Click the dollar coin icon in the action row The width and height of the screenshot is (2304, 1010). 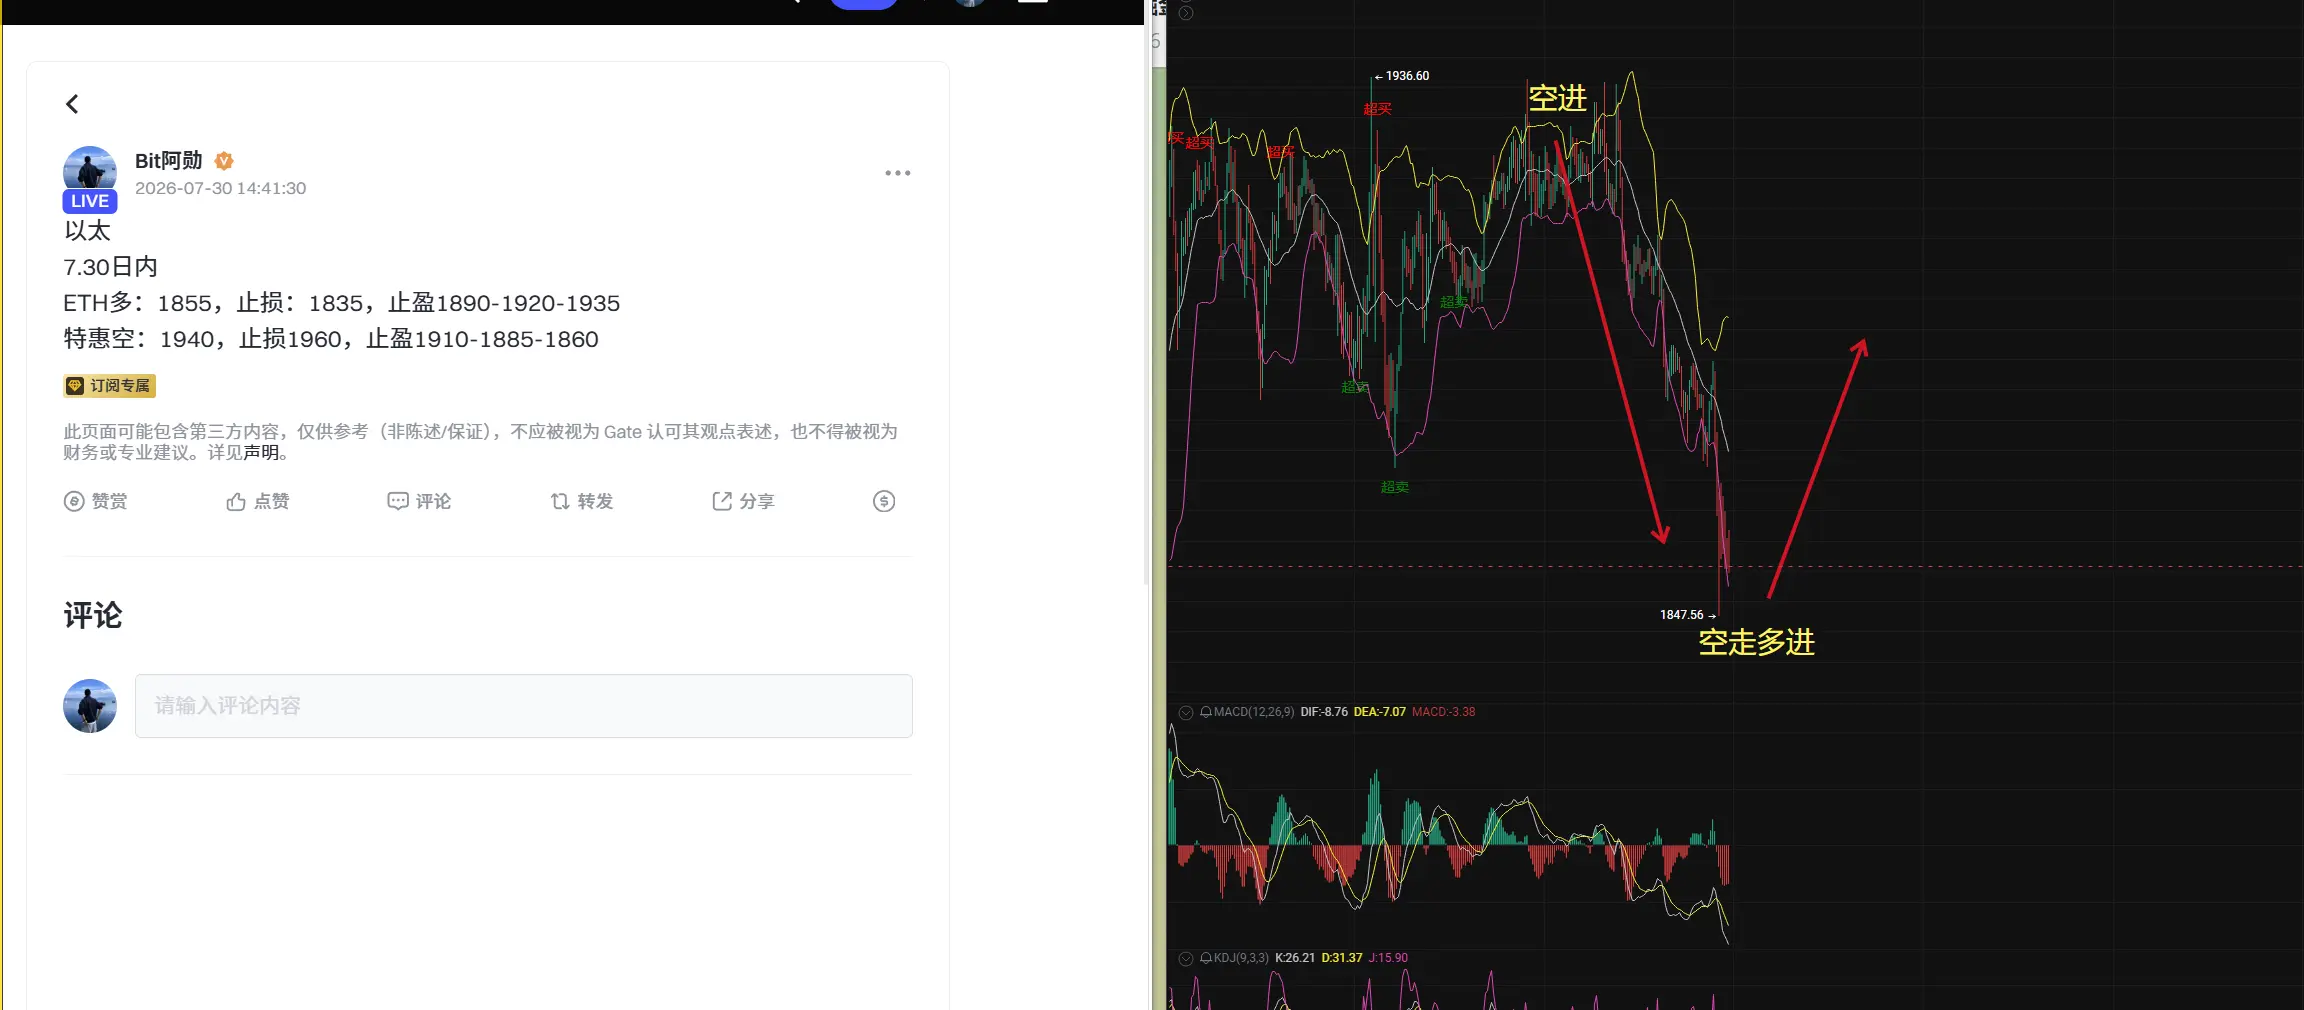point(884,501)
